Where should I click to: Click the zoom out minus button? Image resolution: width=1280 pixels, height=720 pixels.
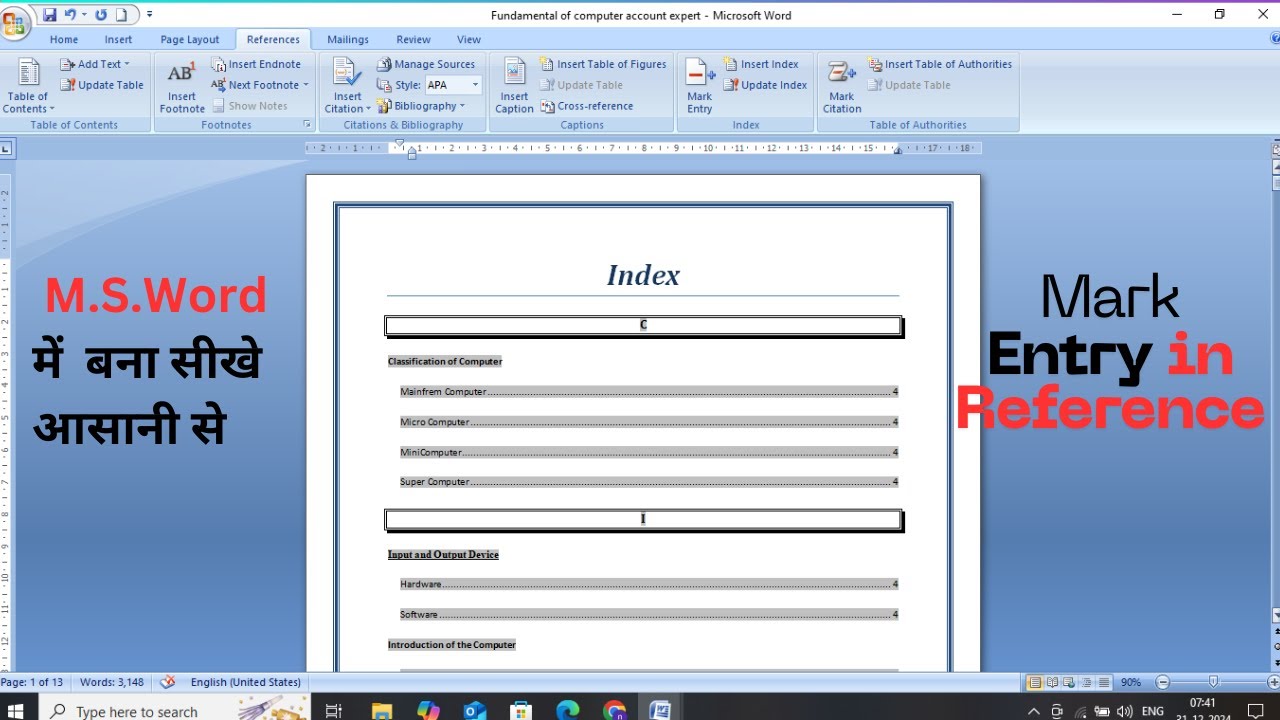(x=1162, y=682)
